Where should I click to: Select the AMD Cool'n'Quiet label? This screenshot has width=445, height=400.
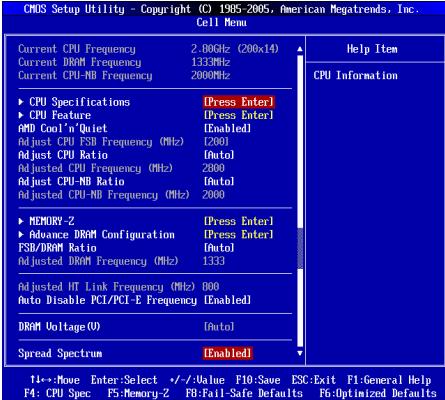[63, 129]
